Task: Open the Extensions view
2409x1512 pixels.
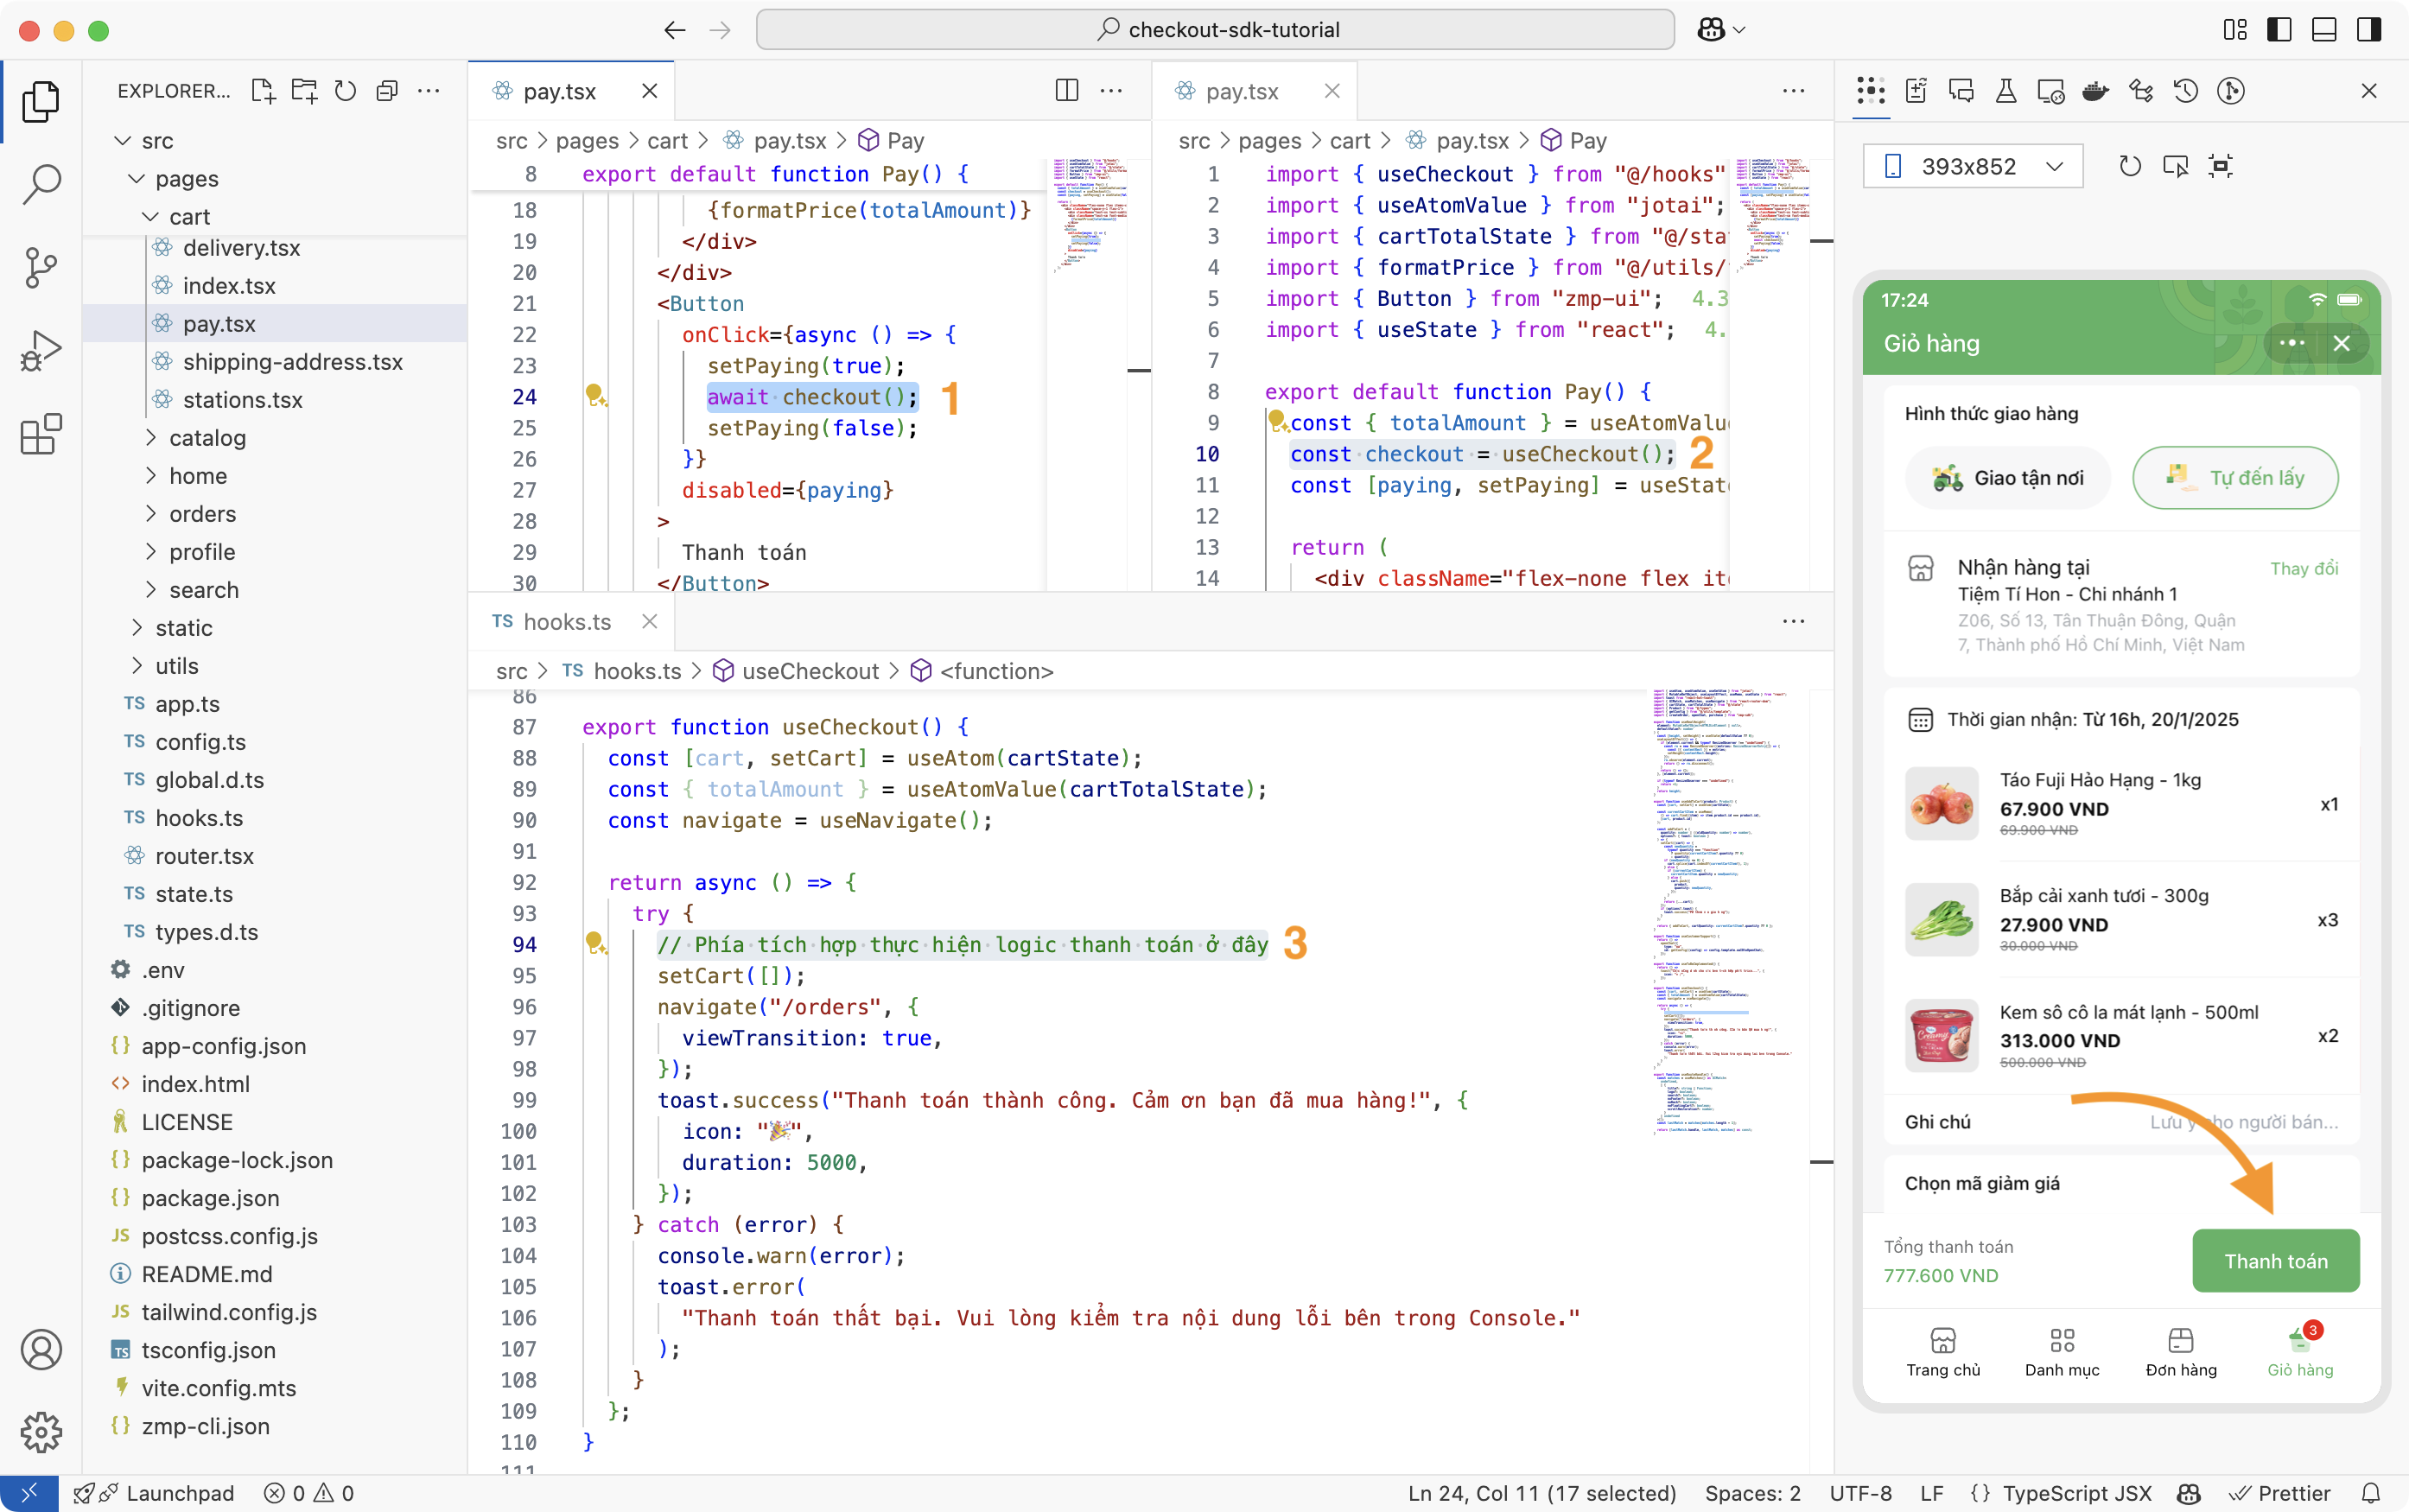Action: coord(41,434)
